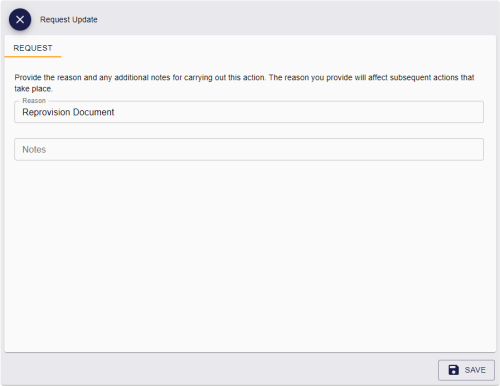
Task: Click the right end of the Notes field
Action: click(475, 149)
